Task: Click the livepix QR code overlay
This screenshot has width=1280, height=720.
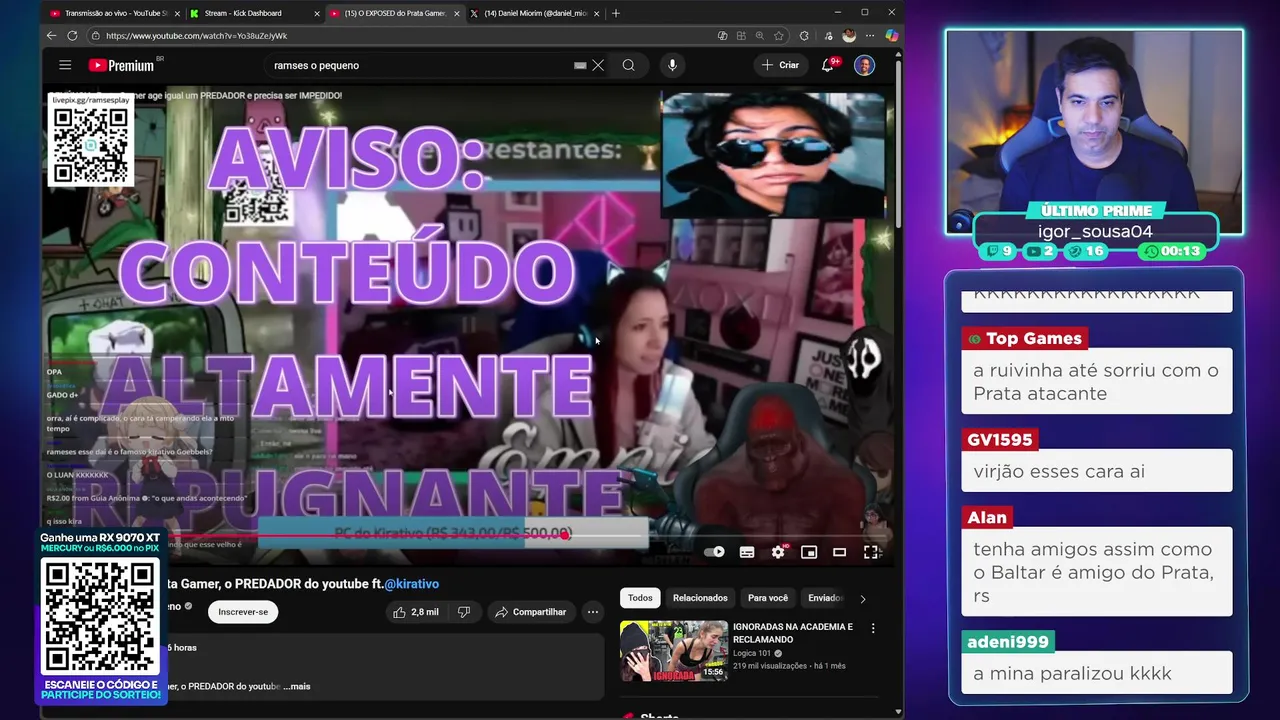Action: click(91, 141)
